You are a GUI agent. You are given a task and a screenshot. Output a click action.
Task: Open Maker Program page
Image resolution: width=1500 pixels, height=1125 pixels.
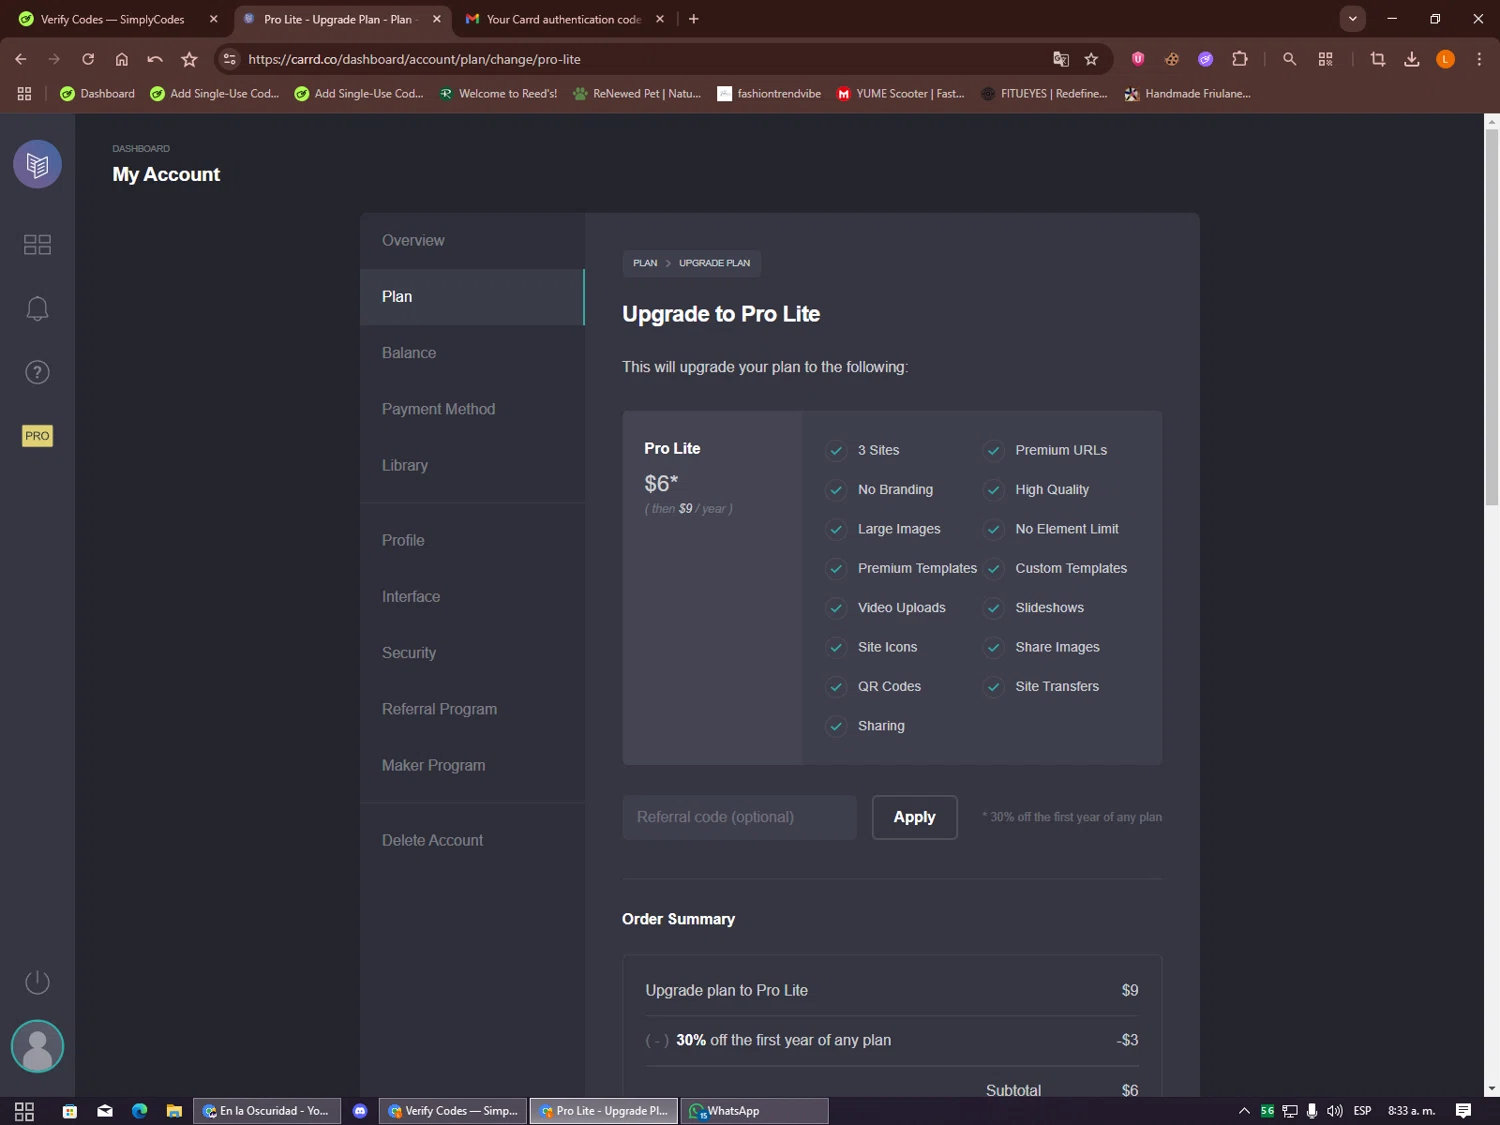click(472, 766)
